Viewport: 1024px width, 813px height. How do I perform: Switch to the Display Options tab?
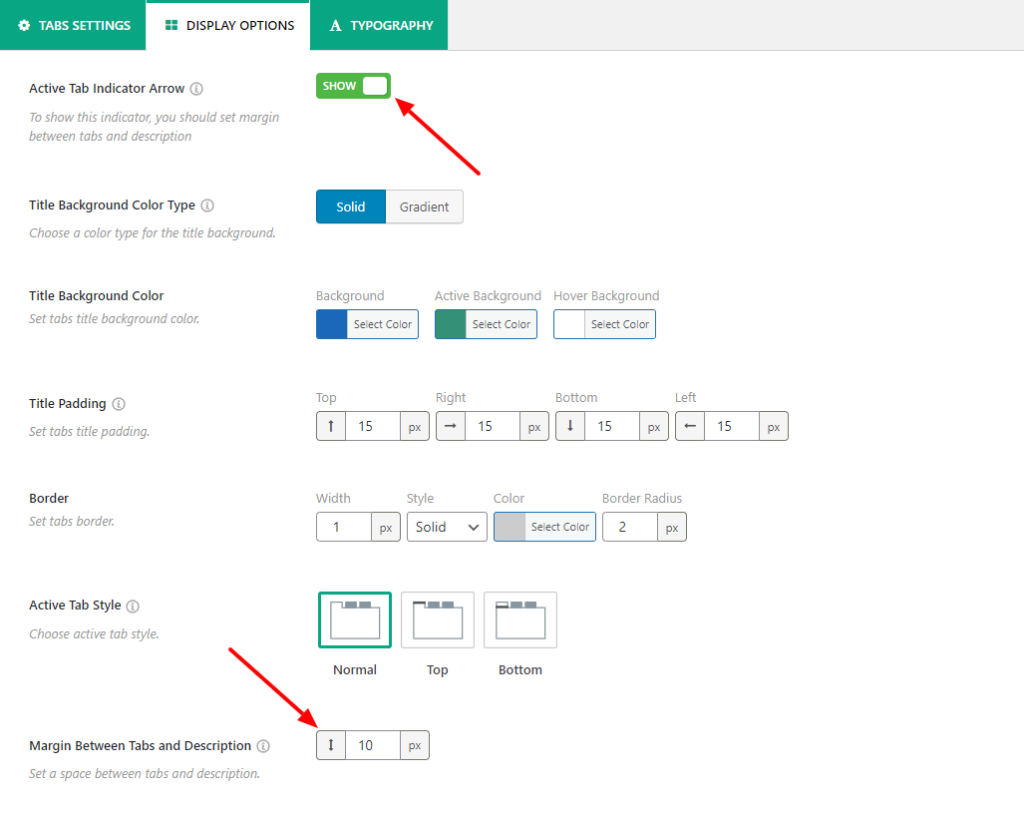click(x=227, y=25)
